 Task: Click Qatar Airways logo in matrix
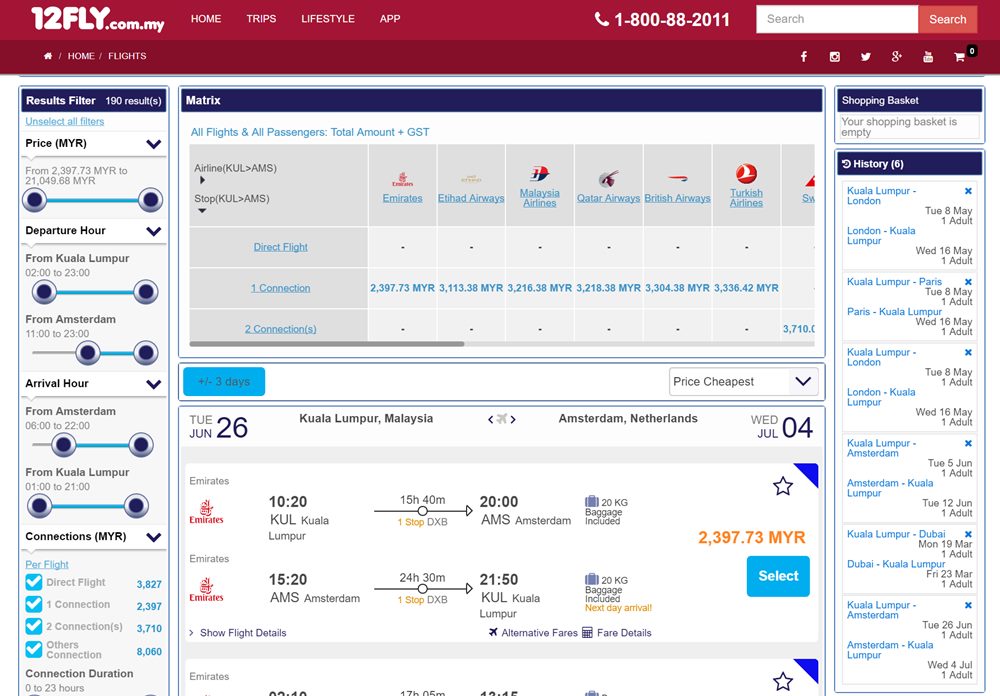608,178
